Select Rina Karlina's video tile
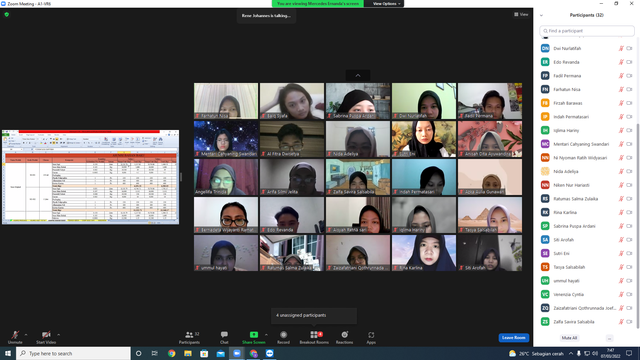Image resolution: width=640 pixels, height=360 pixels. pos(424,253)
